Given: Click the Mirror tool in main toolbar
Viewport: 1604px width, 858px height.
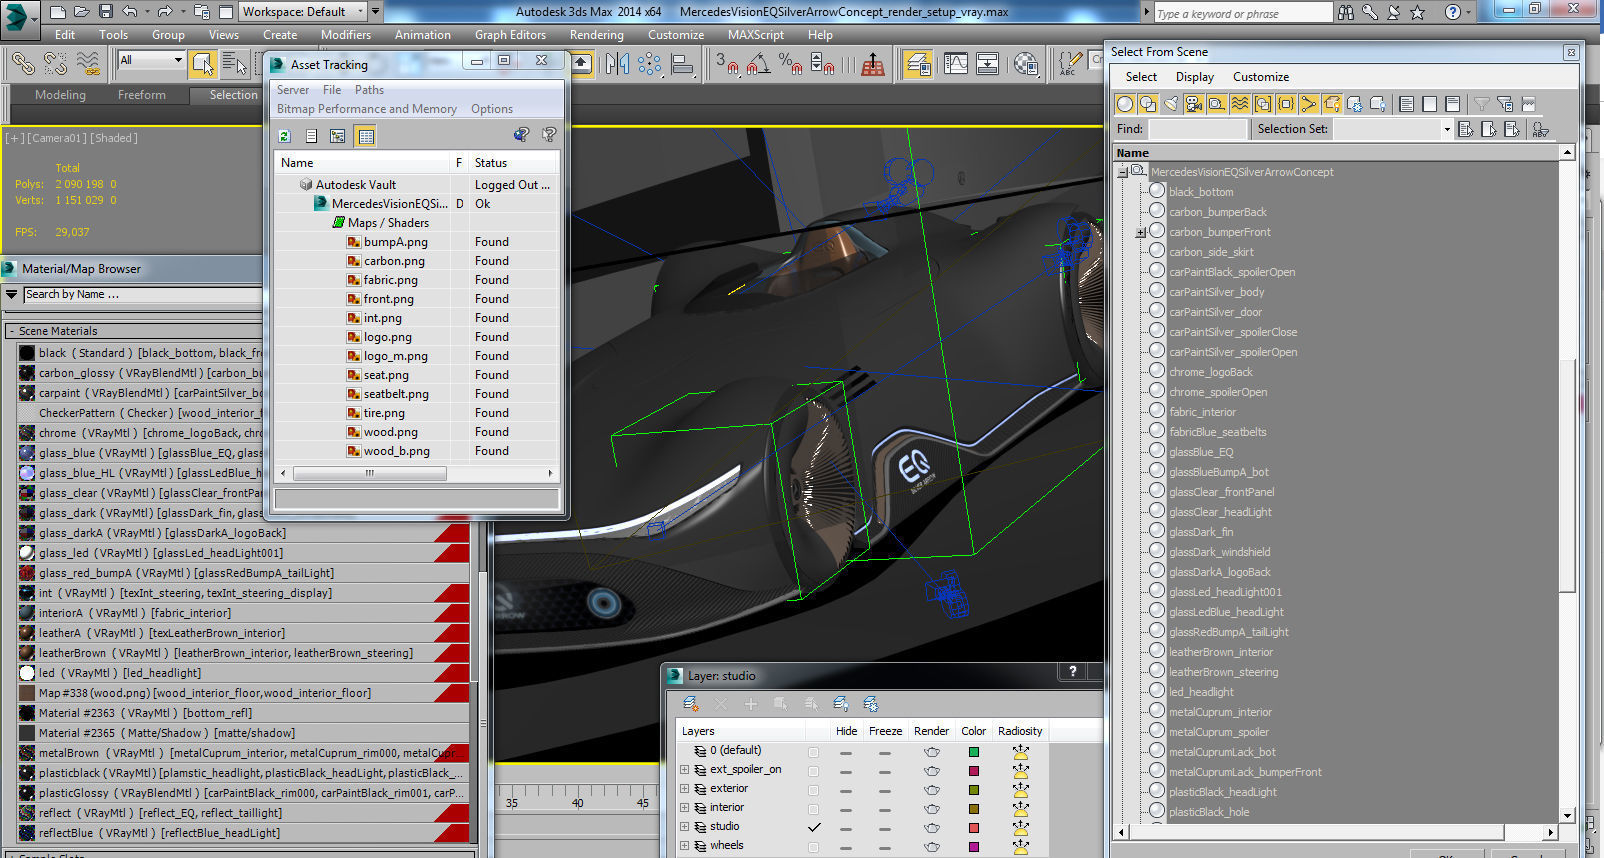Looking at the screenshot, I should (x=617, y=65).
